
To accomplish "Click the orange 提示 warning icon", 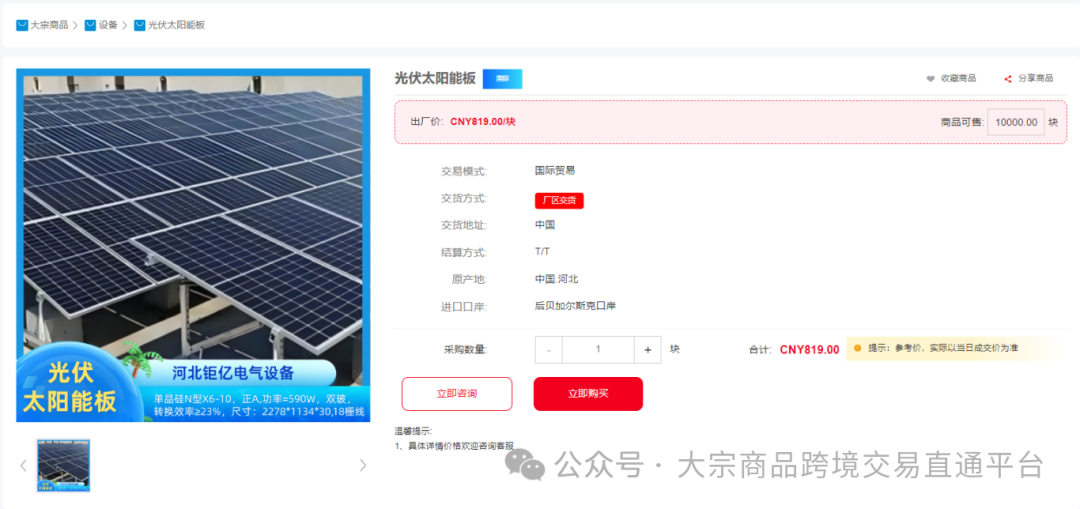I will [x=857, y=348].
